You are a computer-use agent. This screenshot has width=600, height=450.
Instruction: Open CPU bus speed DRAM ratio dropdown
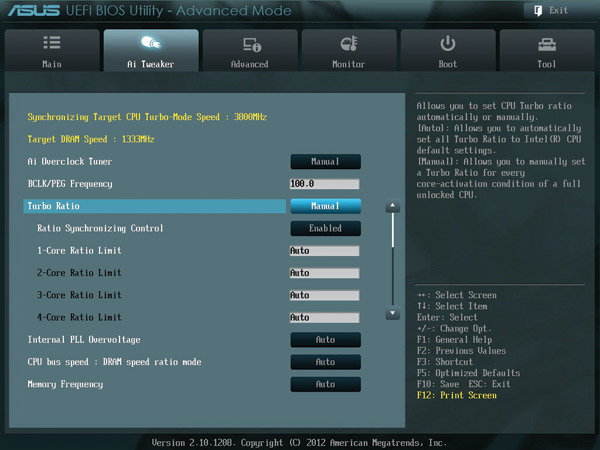point(325,362)
